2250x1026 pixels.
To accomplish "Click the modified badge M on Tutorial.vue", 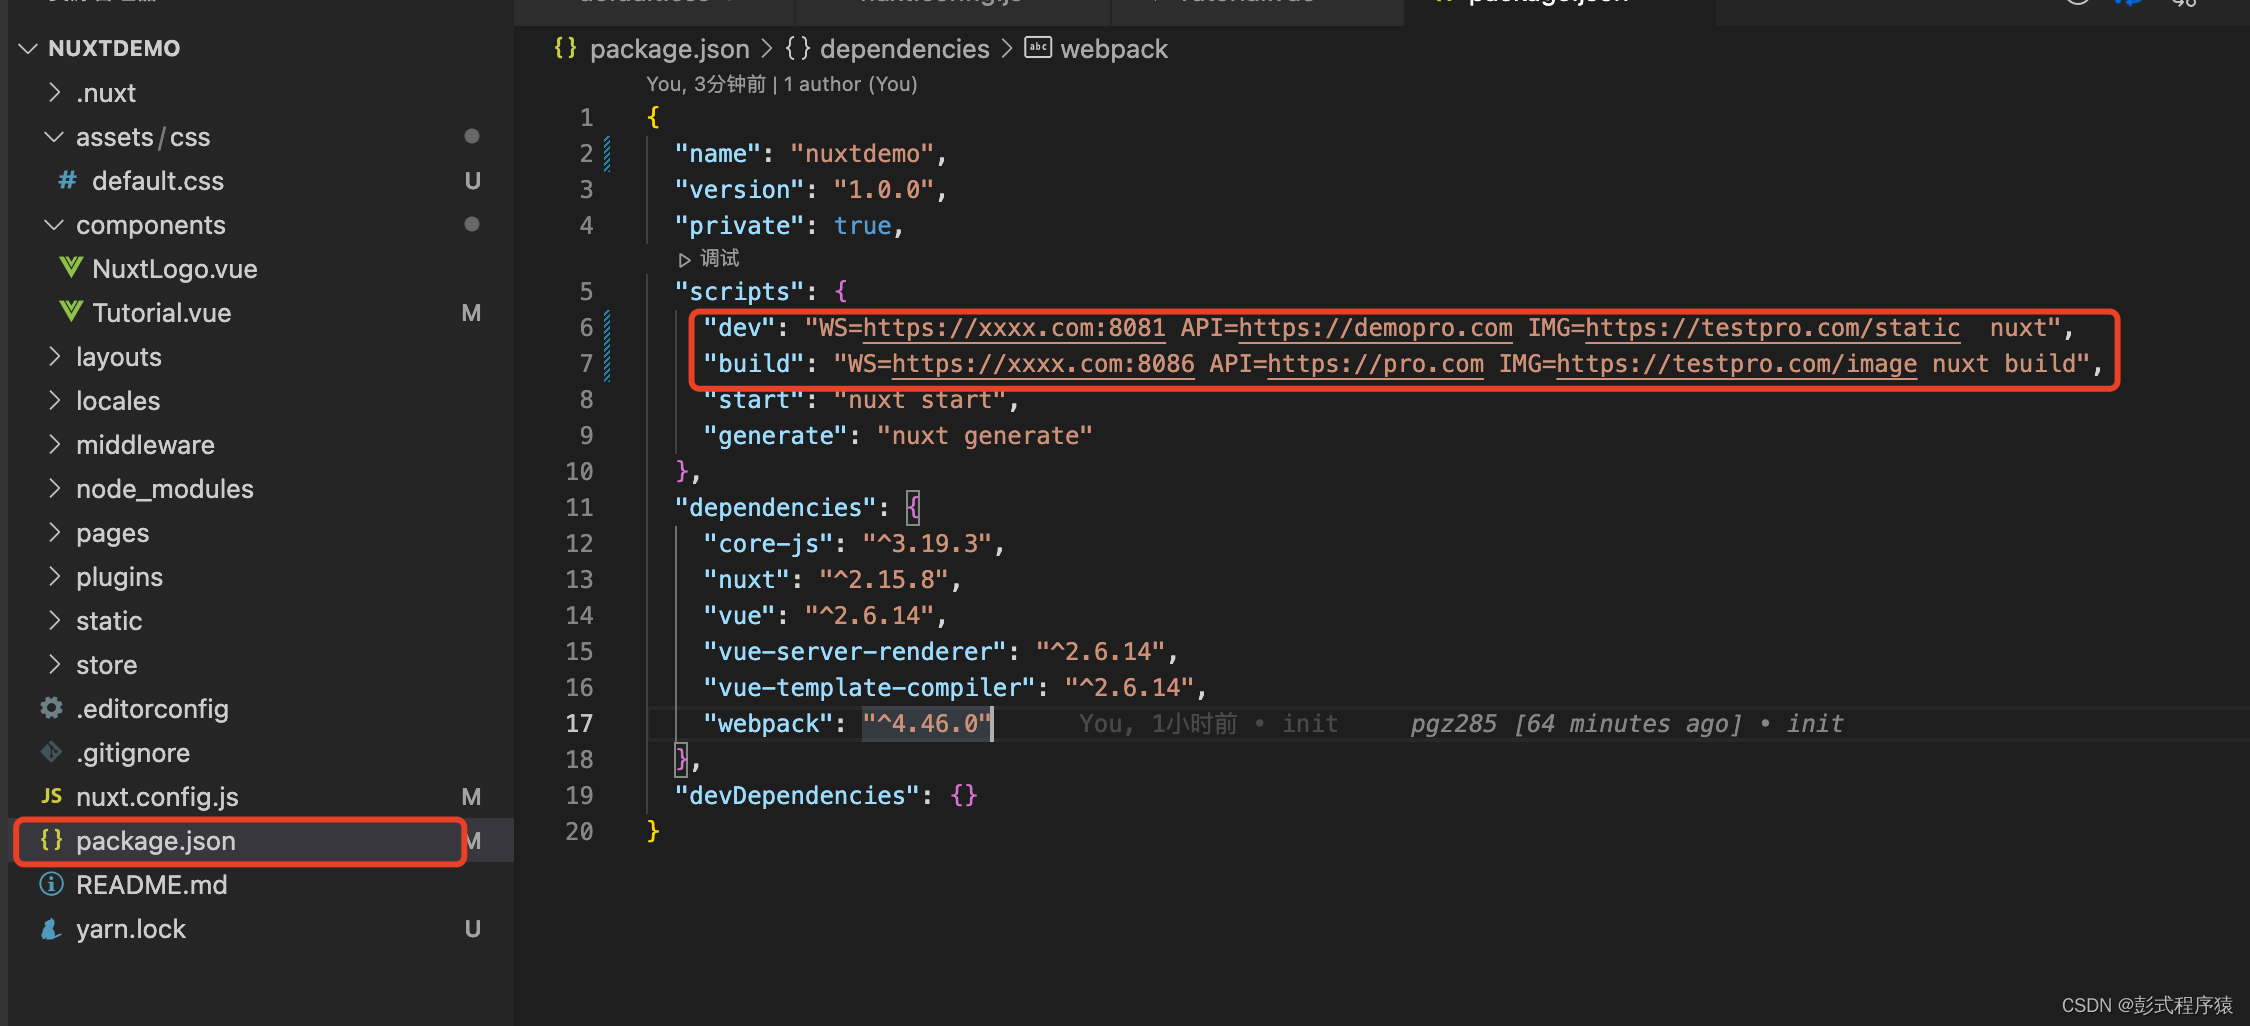I will pyautogui.click(x=471, y=313).
